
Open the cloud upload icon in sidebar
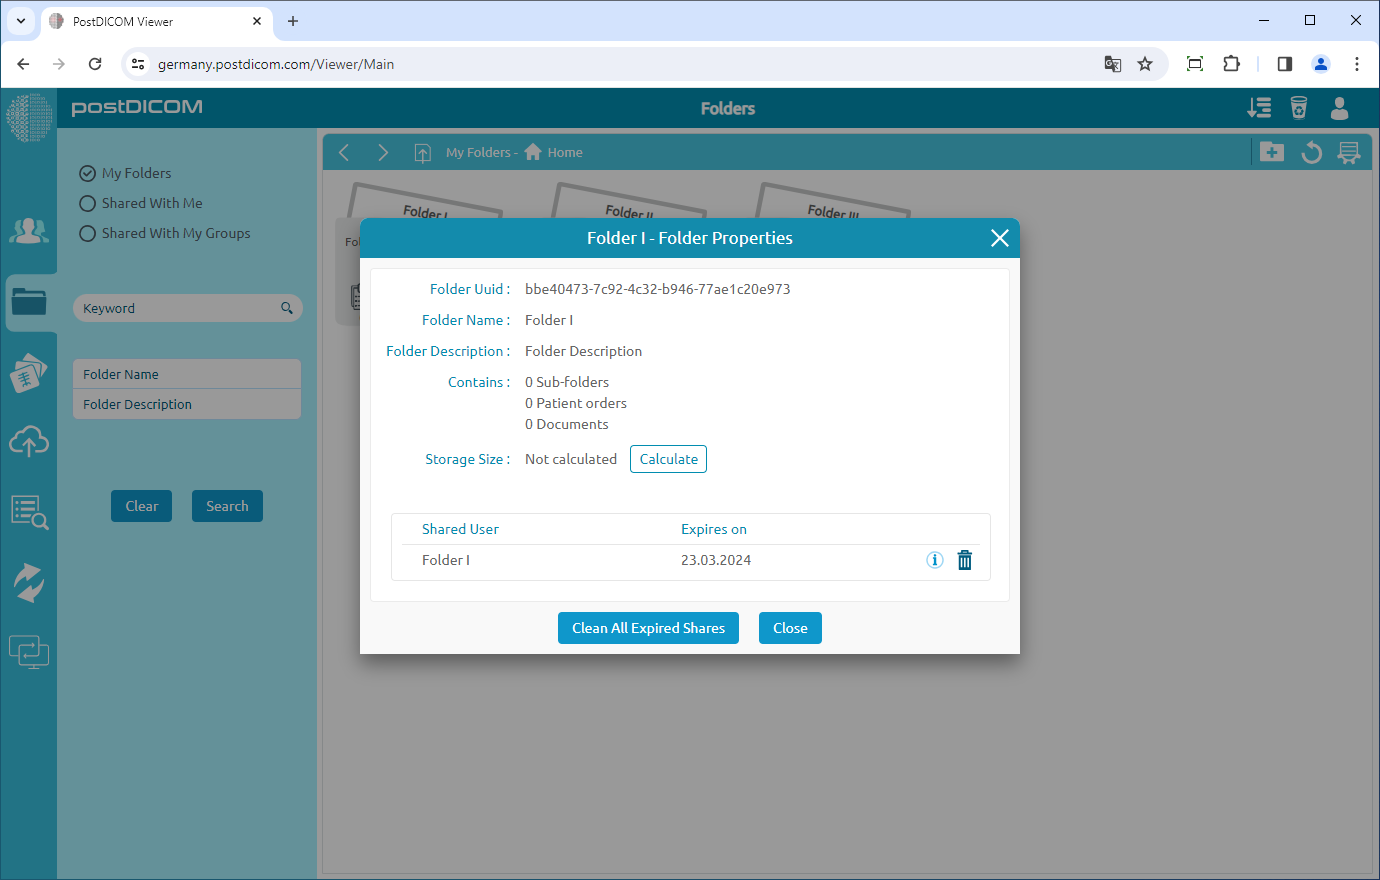tap(29, 441)
